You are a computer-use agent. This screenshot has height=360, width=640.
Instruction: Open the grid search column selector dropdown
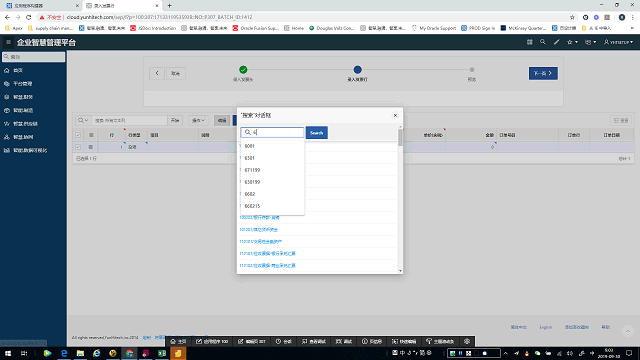point(83,120)
